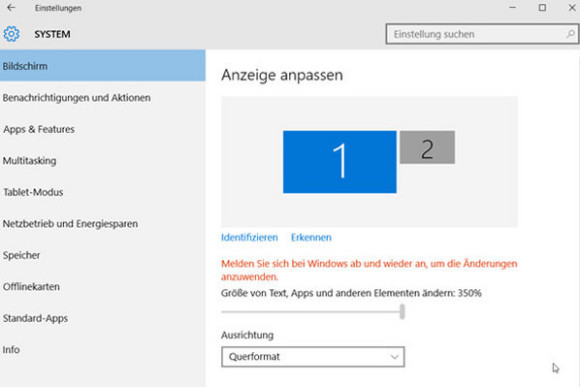Click the back arrow in the title bar
The image size is (580, 387).
[x=11, y=7]
